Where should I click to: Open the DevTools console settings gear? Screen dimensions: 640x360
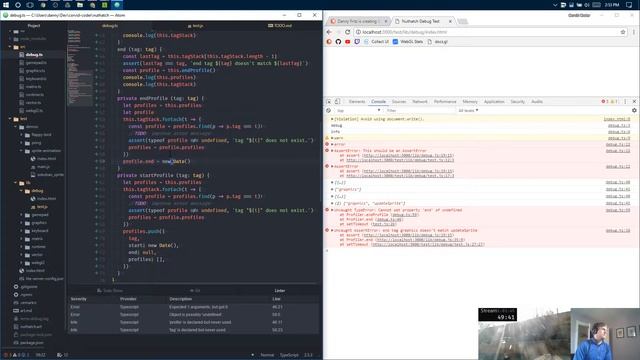634,110
